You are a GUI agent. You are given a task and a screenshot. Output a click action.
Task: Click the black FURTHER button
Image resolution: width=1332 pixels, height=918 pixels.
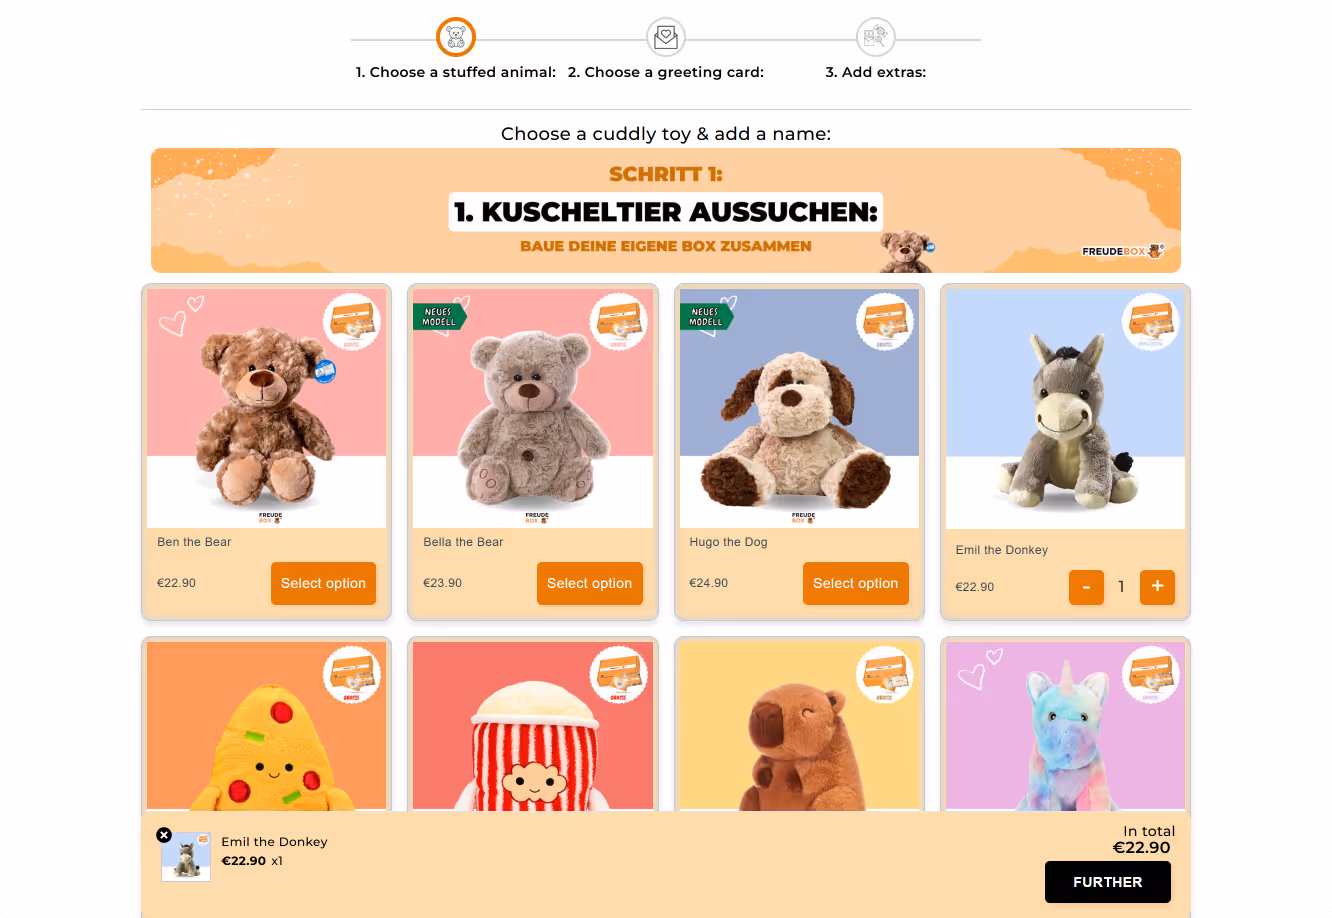pos(1107,882)
